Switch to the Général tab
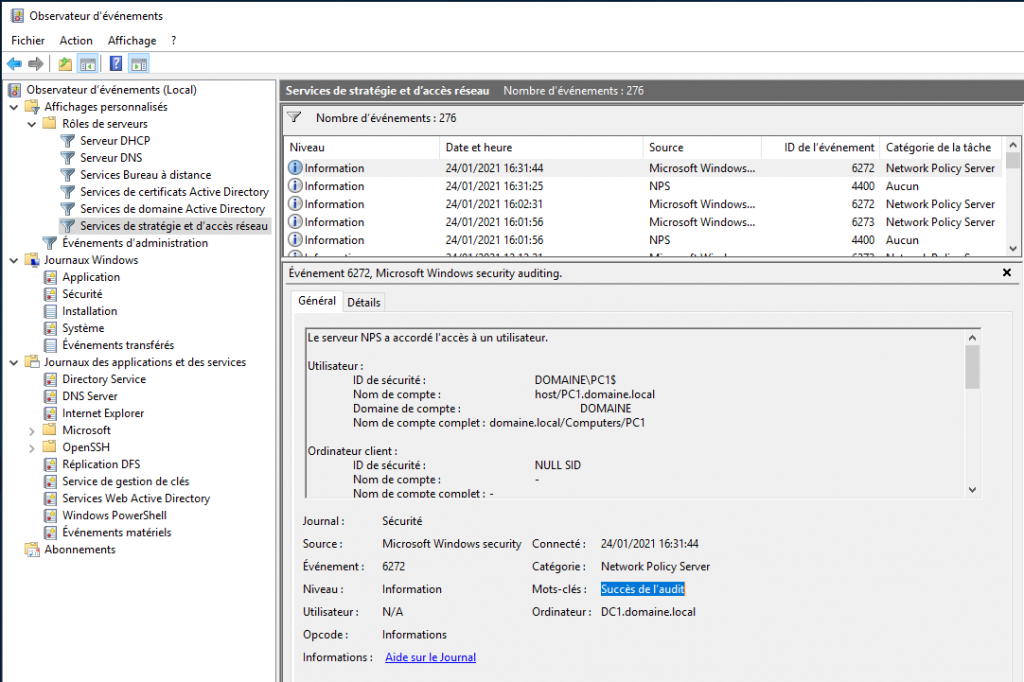Screen dimensions: 1024x682 (x=317, y=300)
